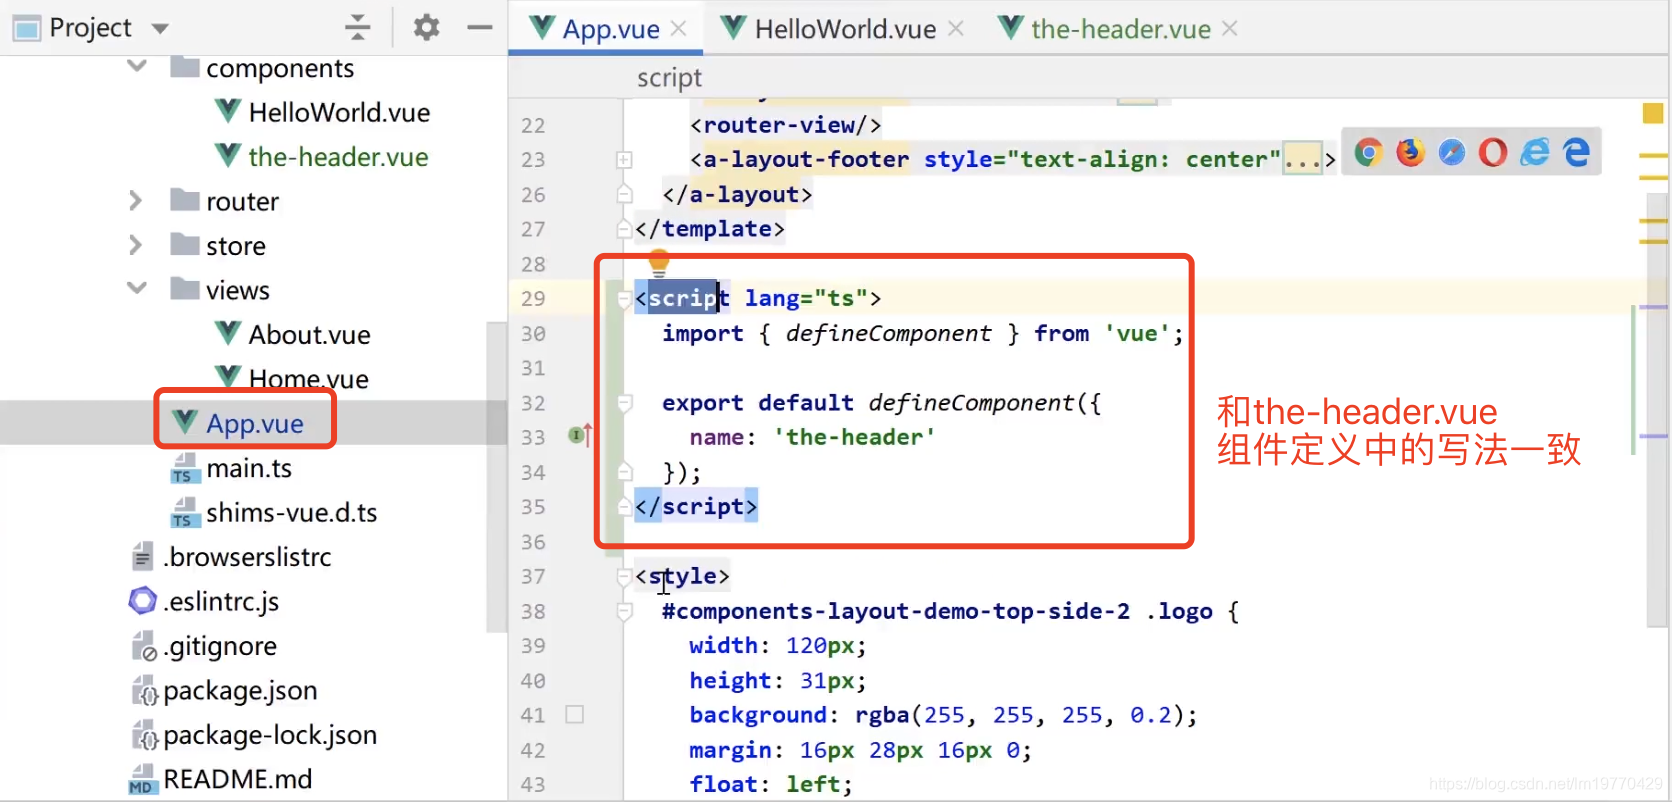Click the 'the-header' string on line 33

pos(854,437)
